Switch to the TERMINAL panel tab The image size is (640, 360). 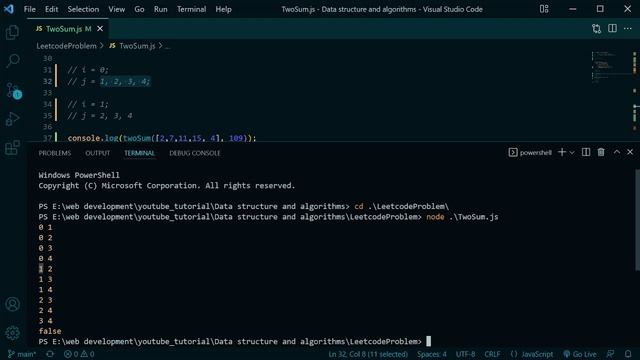(x=139, y=153)
